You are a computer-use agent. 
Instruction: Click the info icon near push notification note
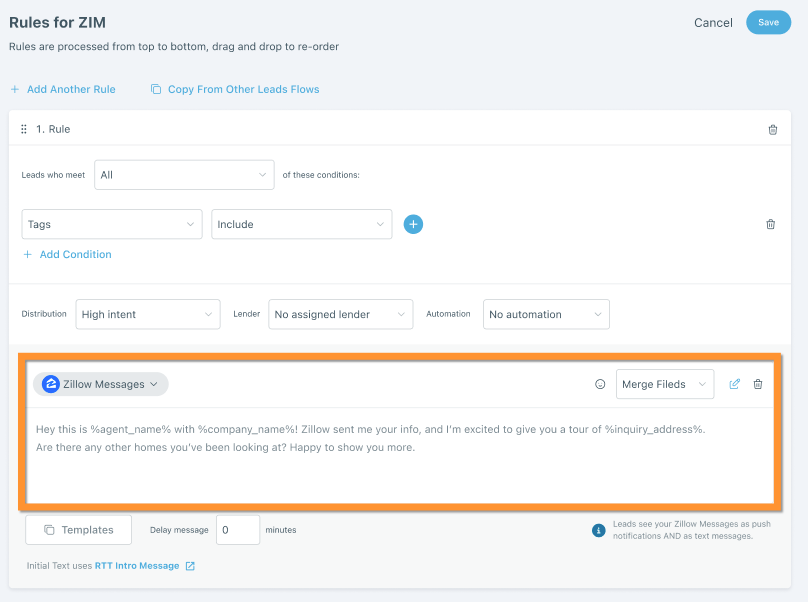coord(599,530)
